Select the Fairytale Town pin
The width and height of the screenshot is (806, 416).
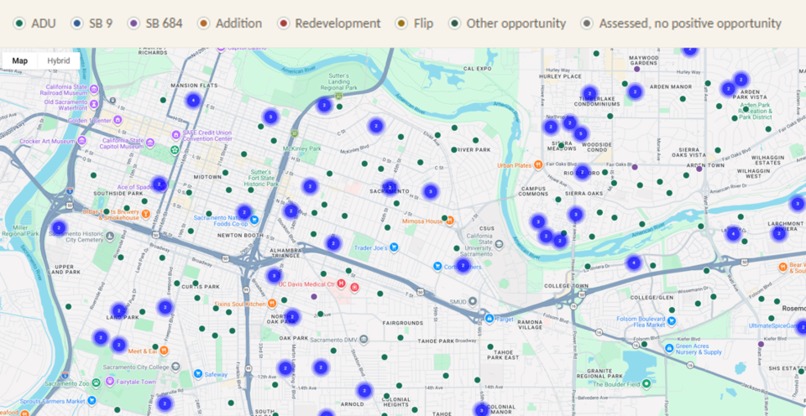[x=109, y=381]
